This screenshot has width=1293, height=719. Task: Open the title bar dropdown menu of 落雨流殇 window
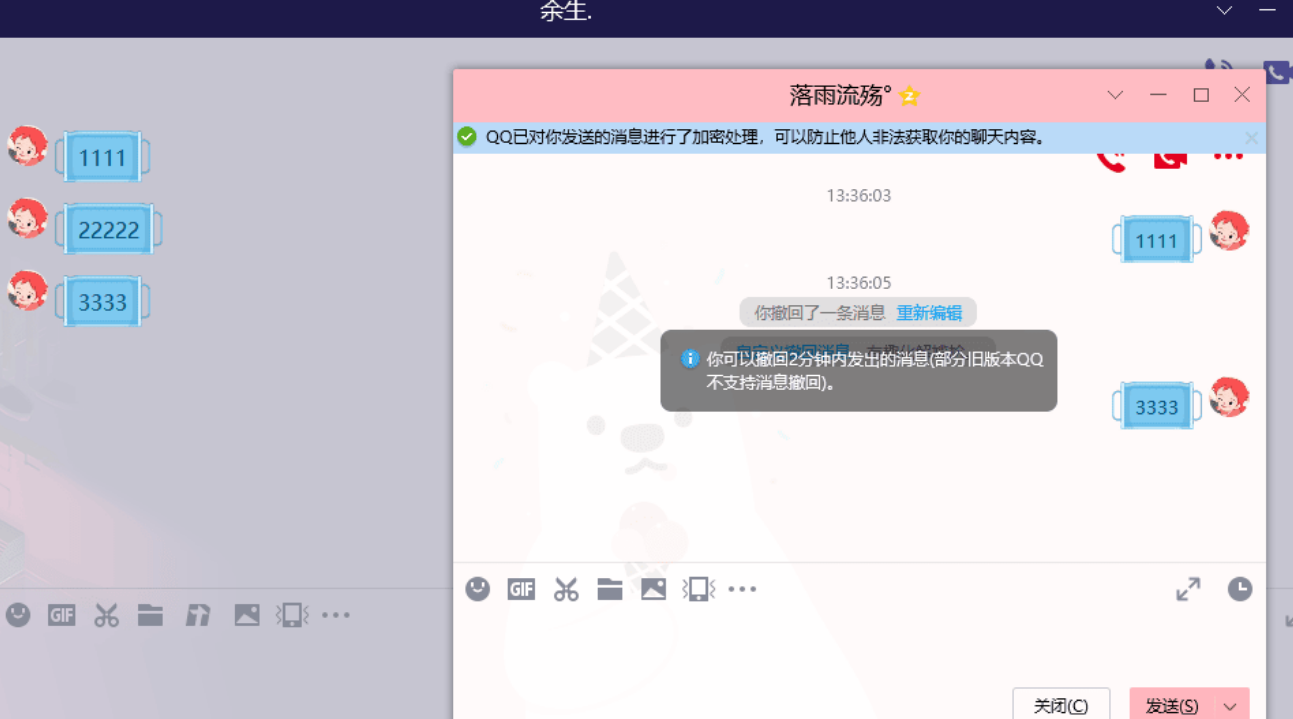click(1115, 95)
